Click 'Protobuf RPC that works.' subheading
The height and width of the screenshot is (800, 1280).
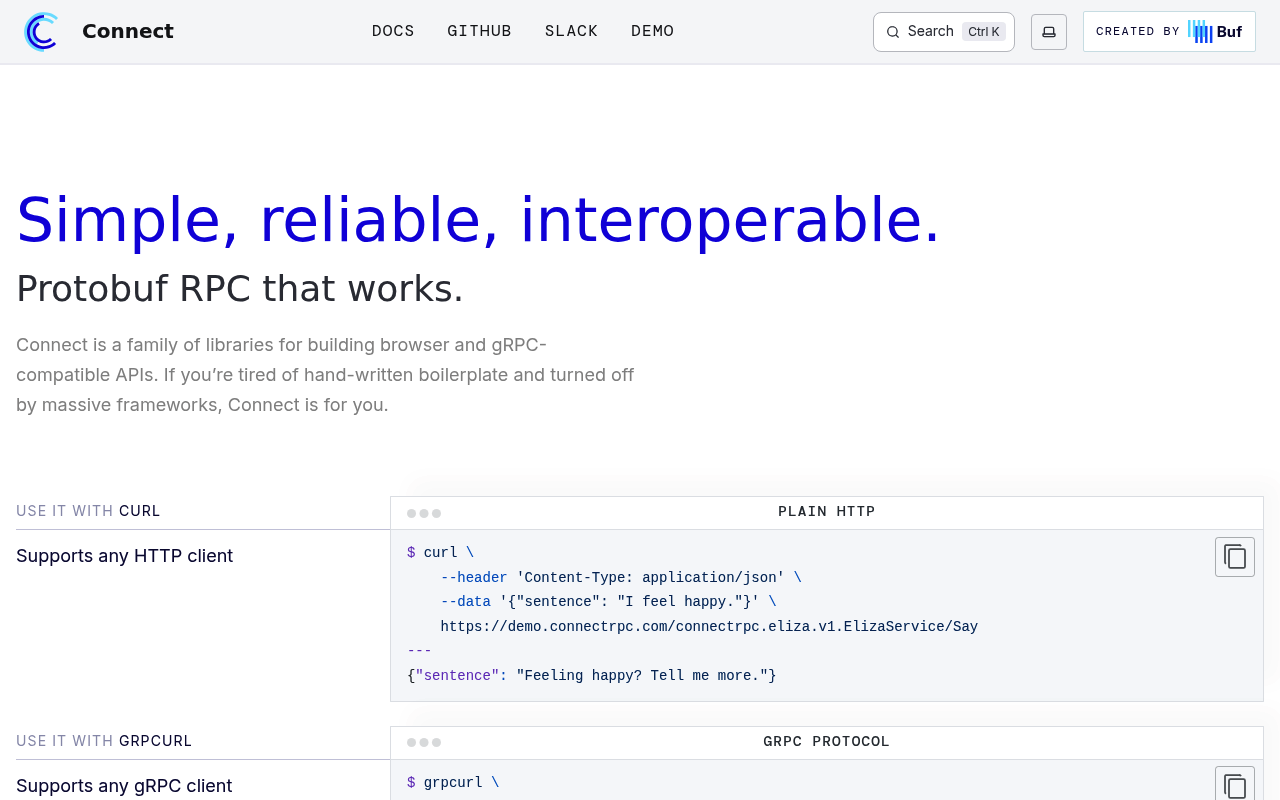click(x=240, y=289)
